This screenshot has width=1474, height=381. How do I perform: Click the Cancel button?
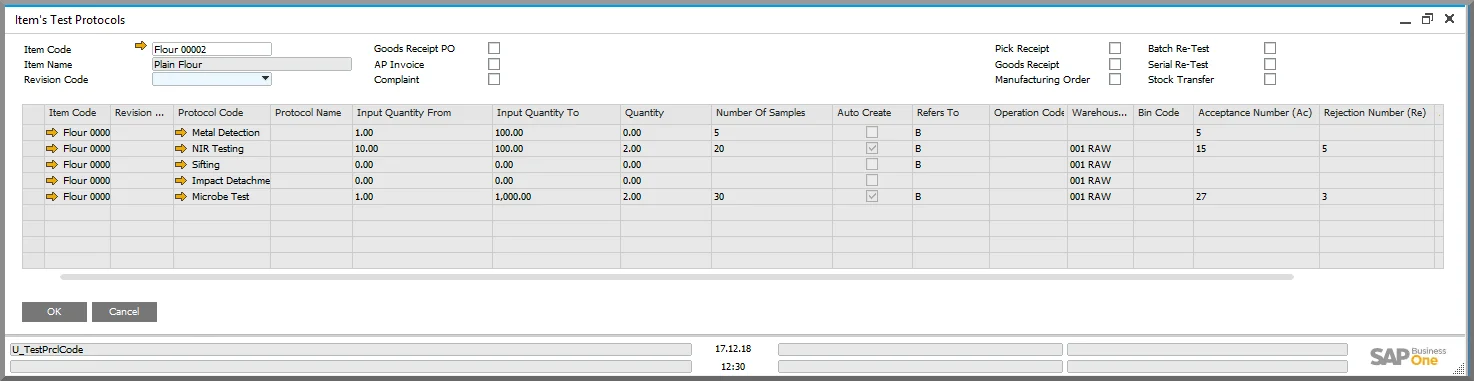point(124,312)
